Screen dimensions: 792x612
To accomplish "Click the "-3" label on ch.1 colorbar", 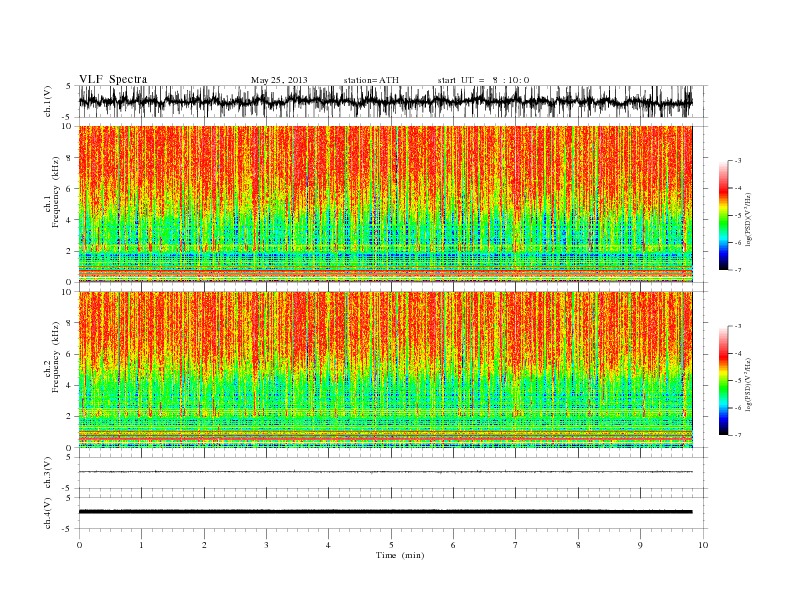I will pyautogui.click(x=738, y=161).
